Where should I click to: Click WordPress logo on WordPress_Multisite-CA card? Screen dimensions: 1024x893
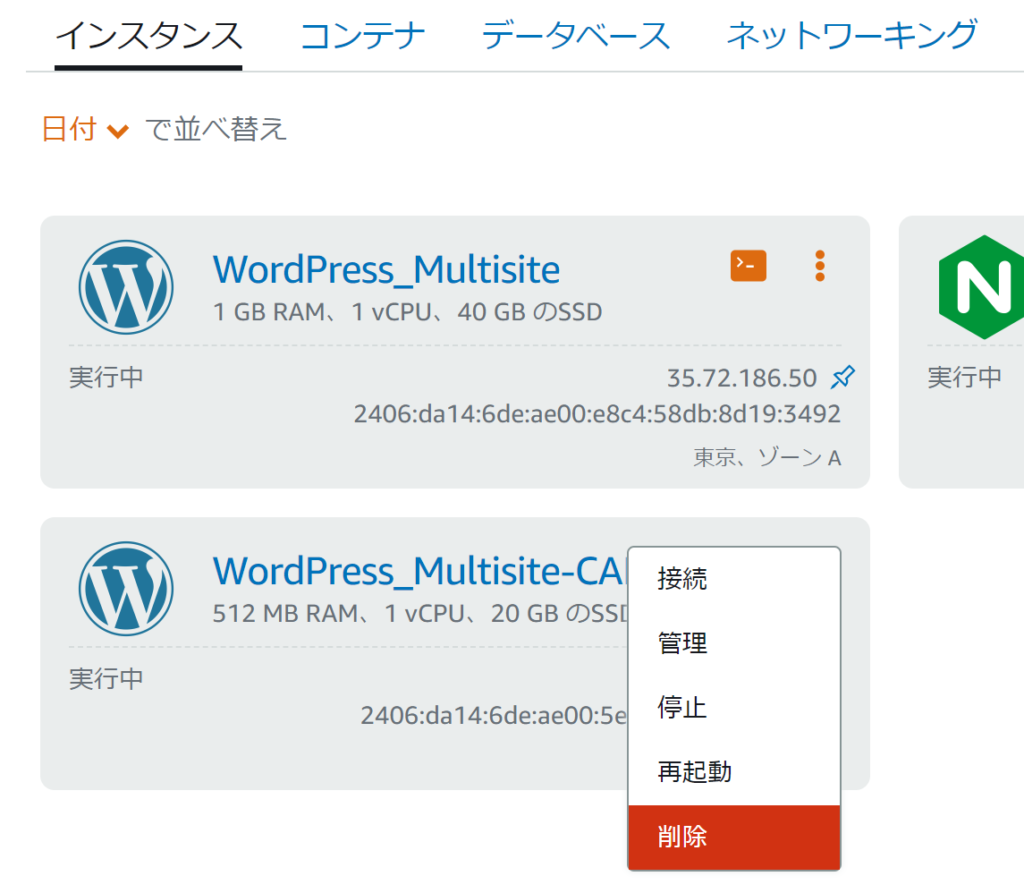(x=126, y=588)
